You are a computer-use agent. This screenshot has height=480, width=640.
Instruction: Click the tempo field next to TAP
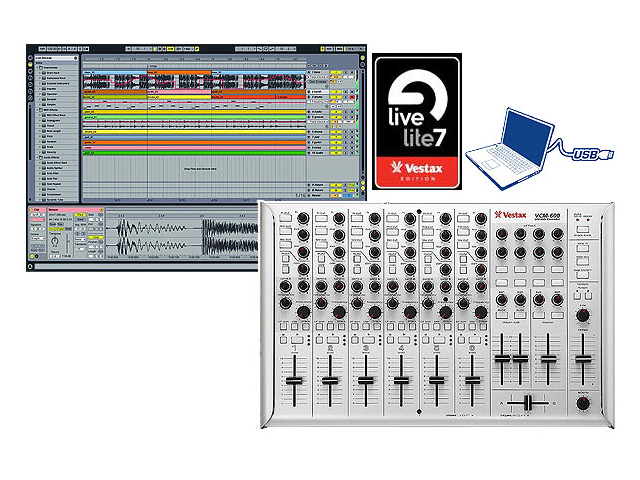pos(52,49)
